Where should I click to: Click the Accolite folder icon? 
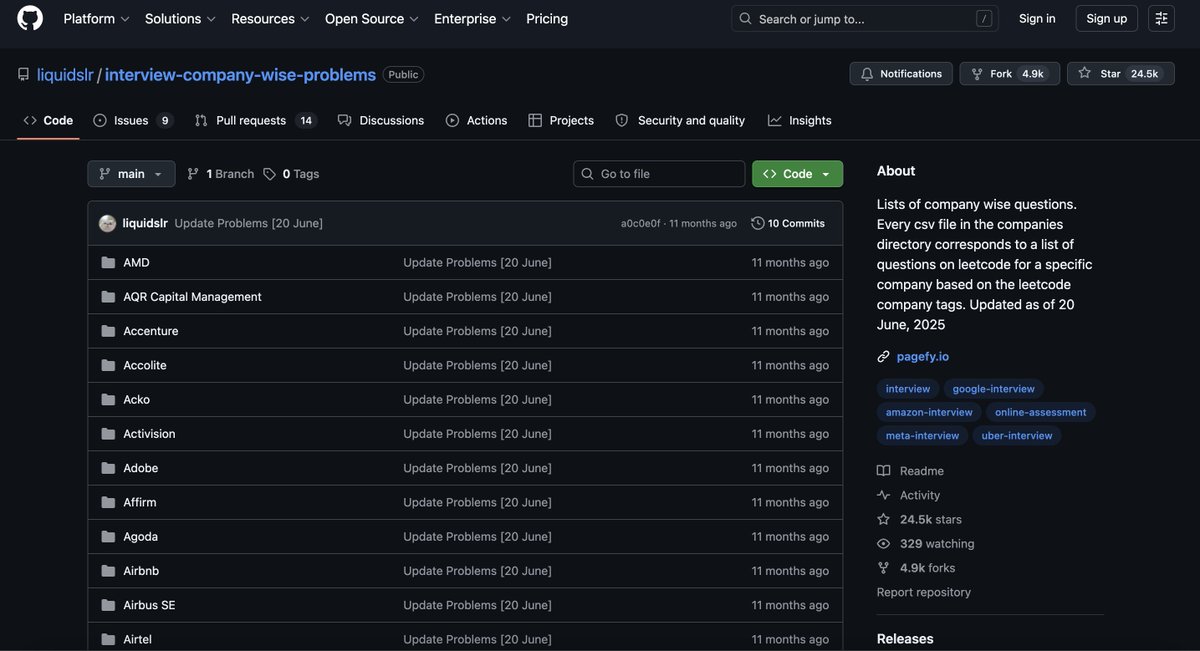pyautogui.click(x=108, y=365)
